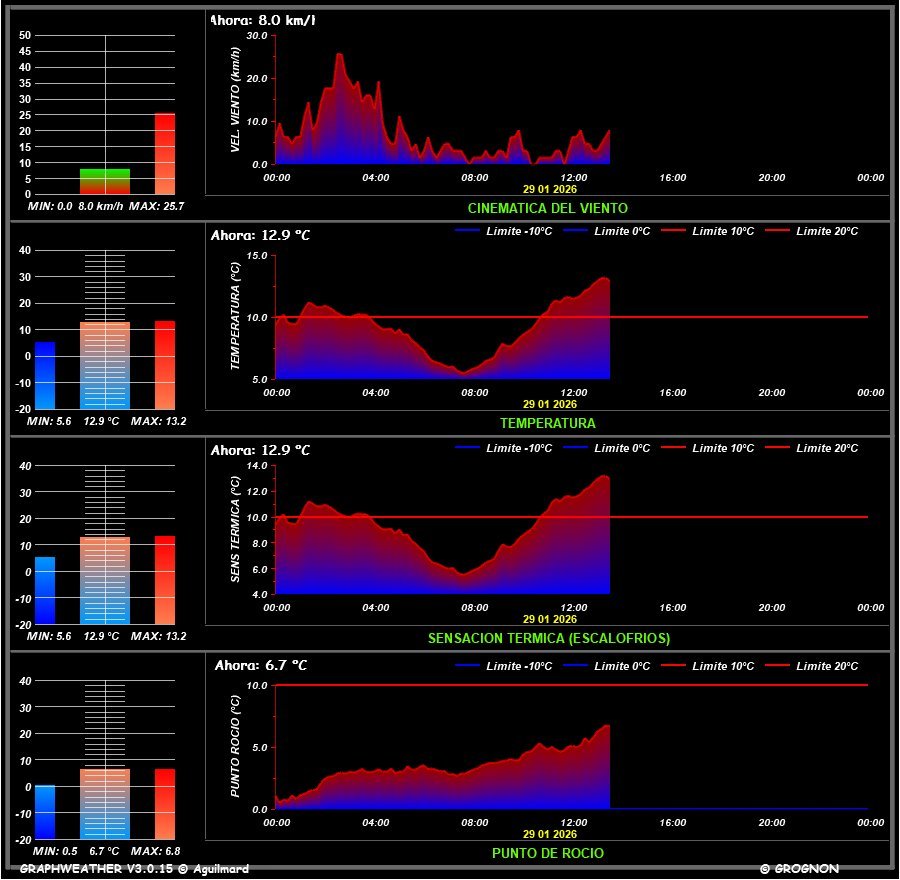Select the TEMPERATURA chart title
Viewport: 900px width, 880px height.
[x=548, y=423]
